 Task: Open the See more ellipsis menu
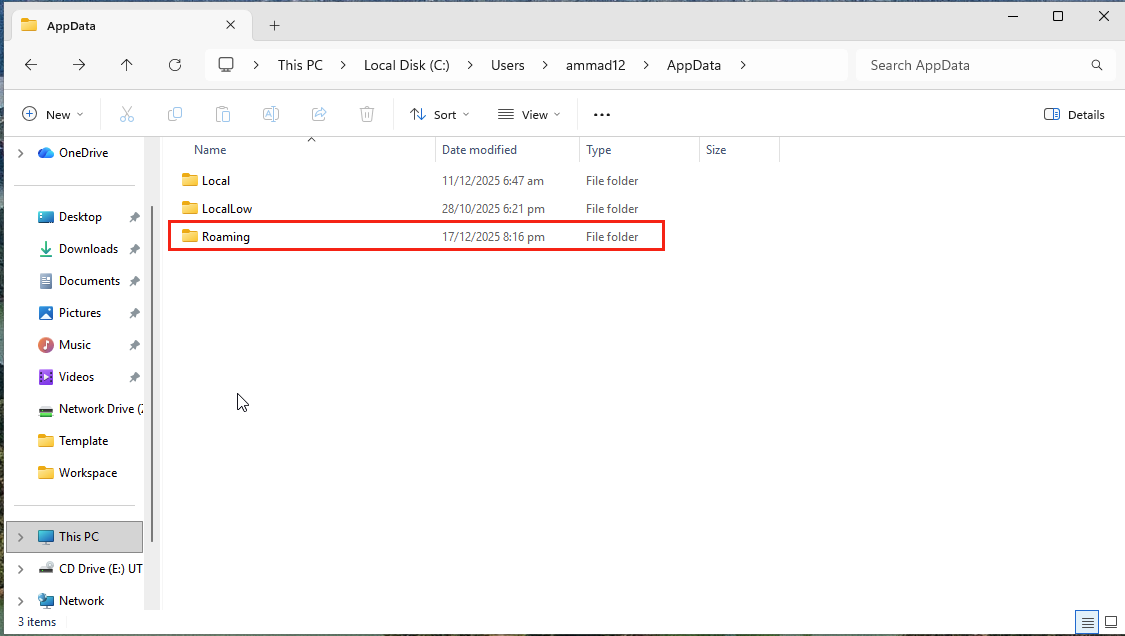point(601,114)
